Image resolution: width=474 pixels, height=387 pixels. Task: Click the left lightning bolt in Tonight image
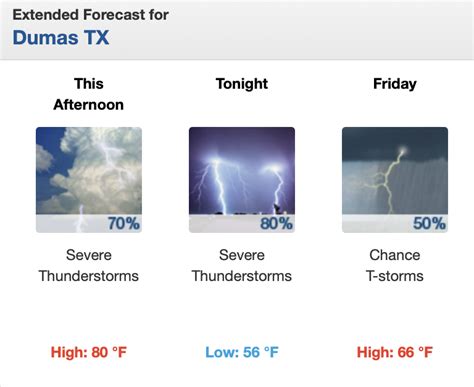click(x=218, y=187)
